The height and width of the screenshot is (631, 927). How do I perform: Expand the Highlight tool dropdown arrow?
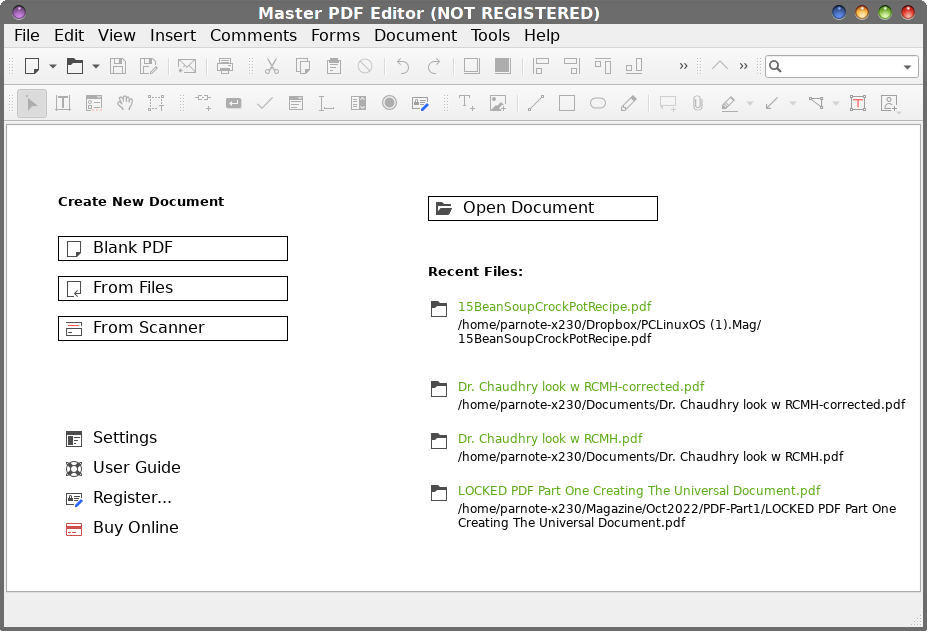[750, 103]
